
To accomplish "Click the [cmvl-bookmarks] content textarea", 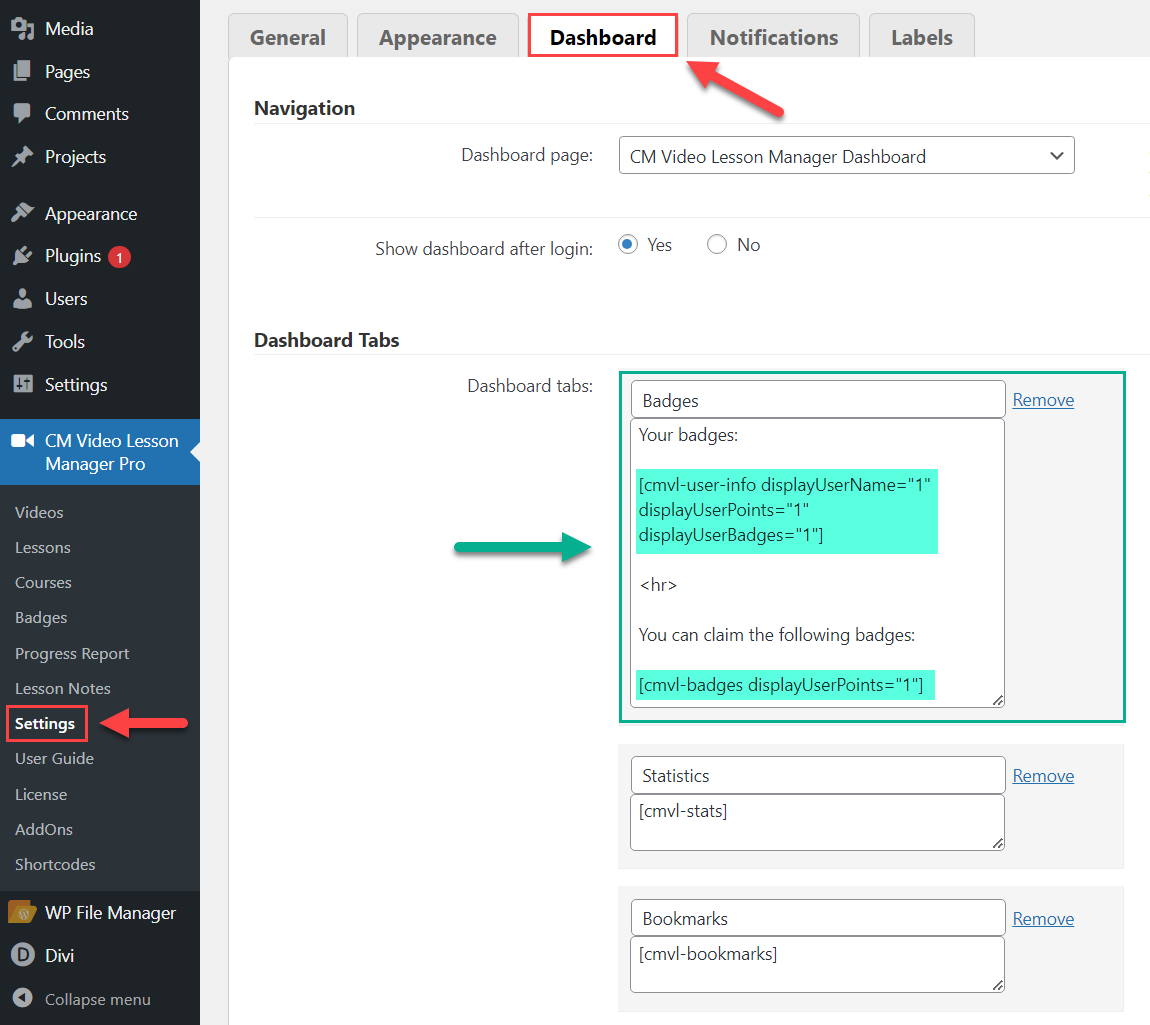I will (x=818, y=965).
